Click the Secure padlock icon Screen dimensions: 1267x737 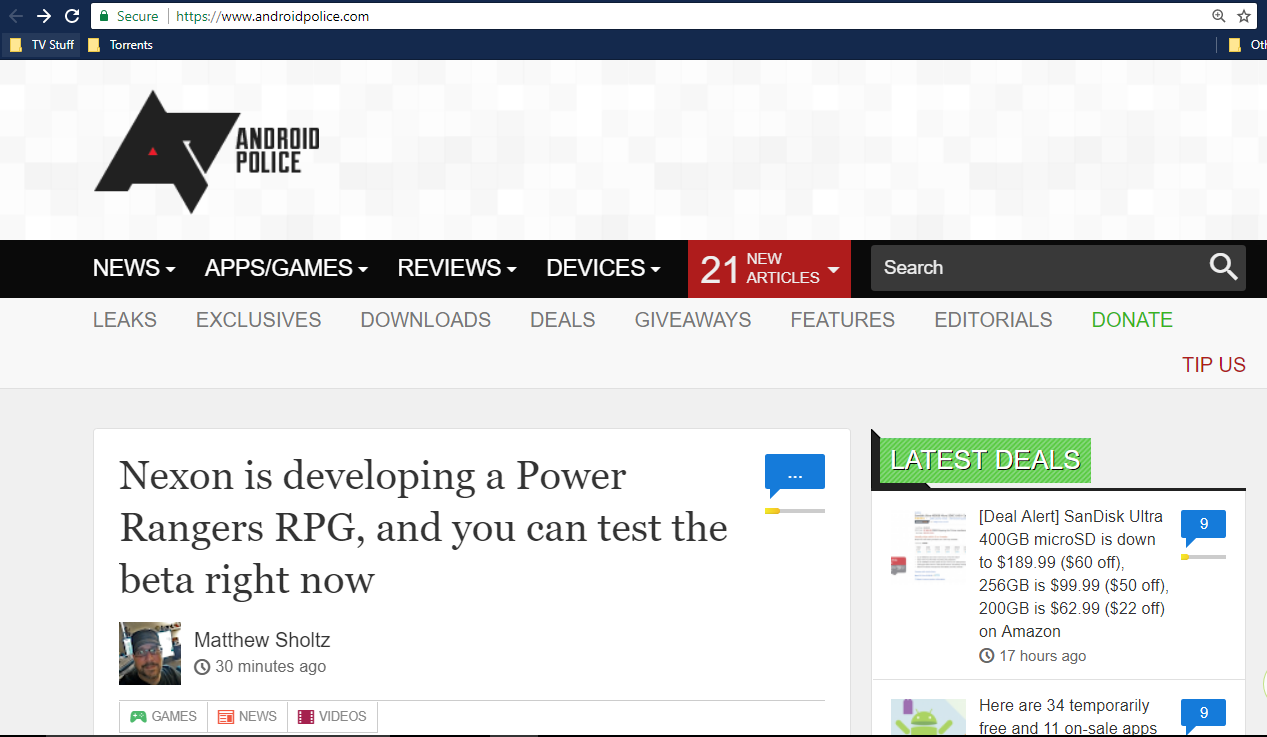pyautogui.click(x=103, y=16)
